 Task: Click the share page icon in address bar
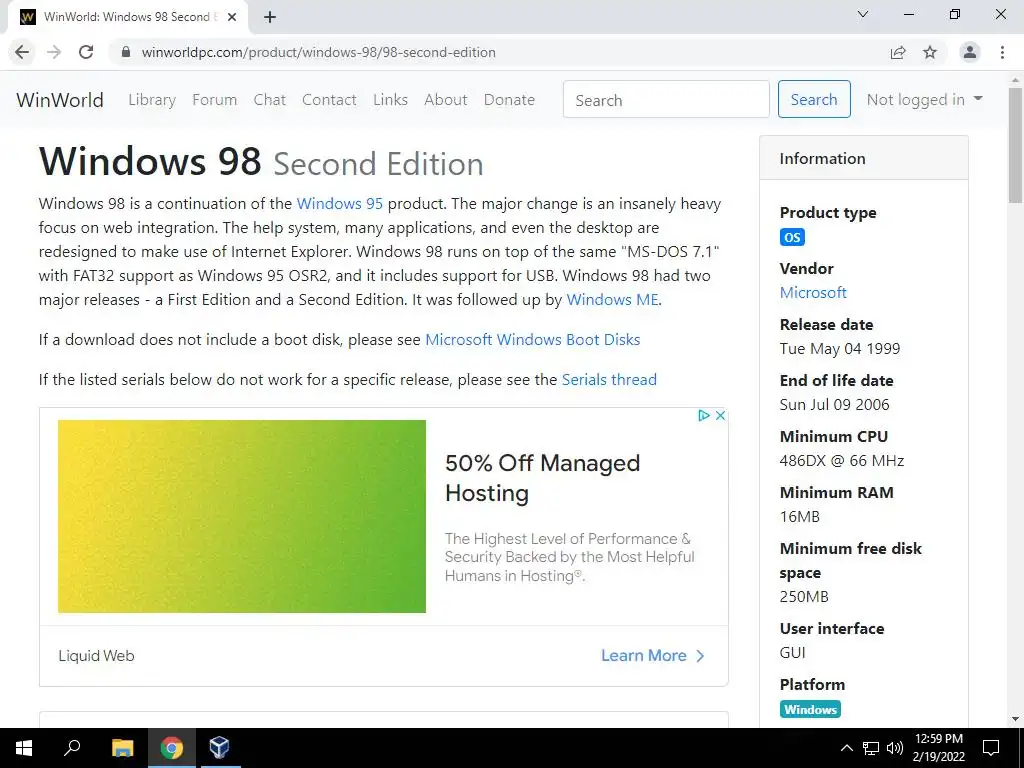pyautogui.click(x=898, y=52)
